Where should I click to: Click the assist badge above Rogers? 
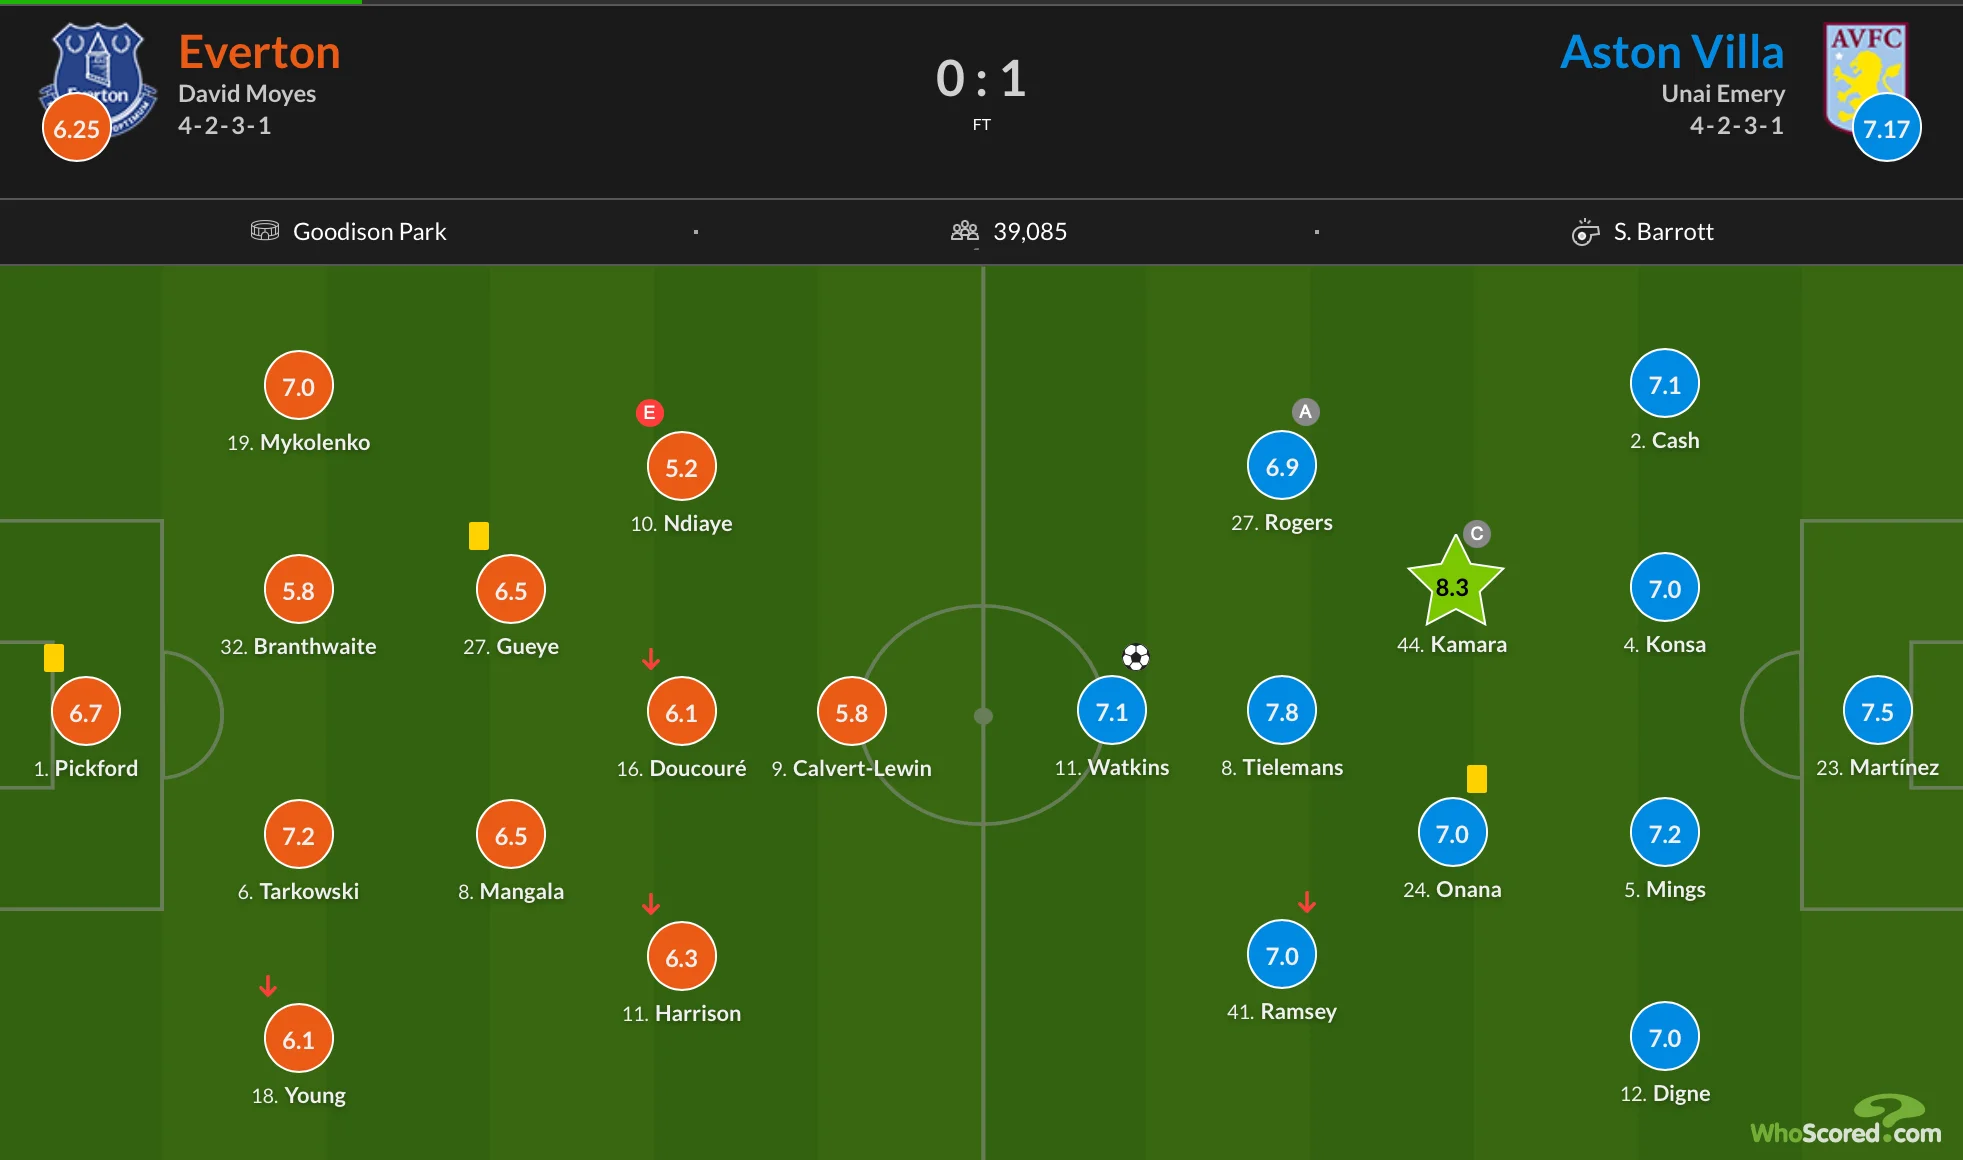click(1305, 411)
